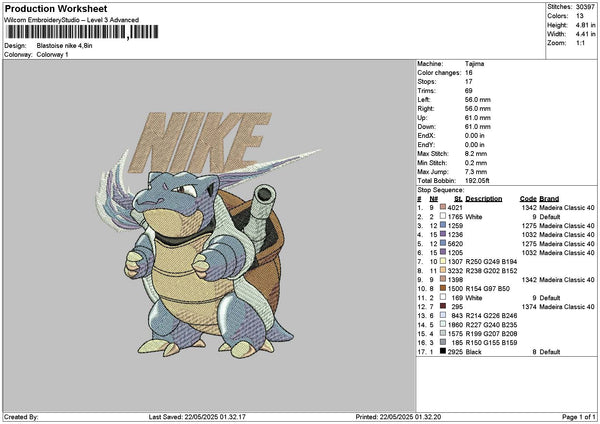
Task: Click the Brand column header
Action: point(549,199)
